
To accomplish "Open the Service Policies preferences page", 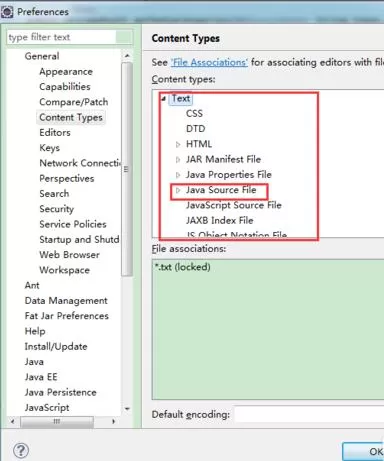I will (73, 224).
